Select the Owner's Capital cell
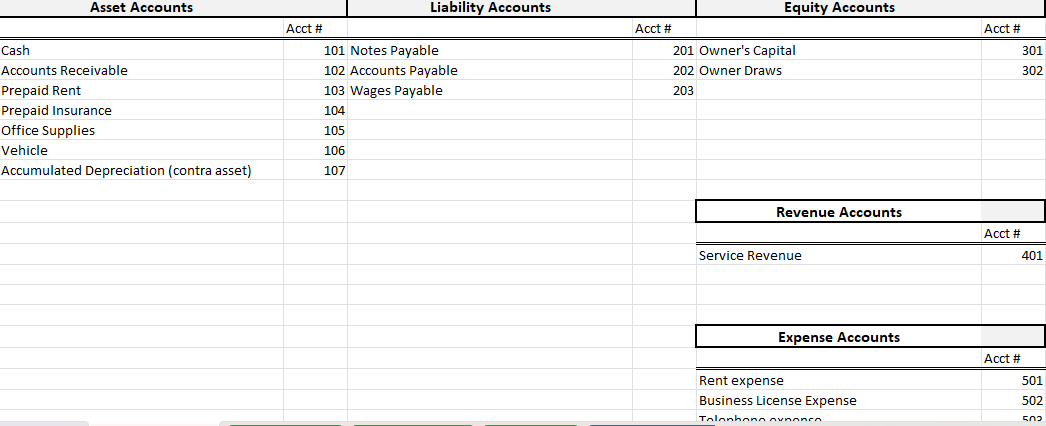 pos(839,50)
